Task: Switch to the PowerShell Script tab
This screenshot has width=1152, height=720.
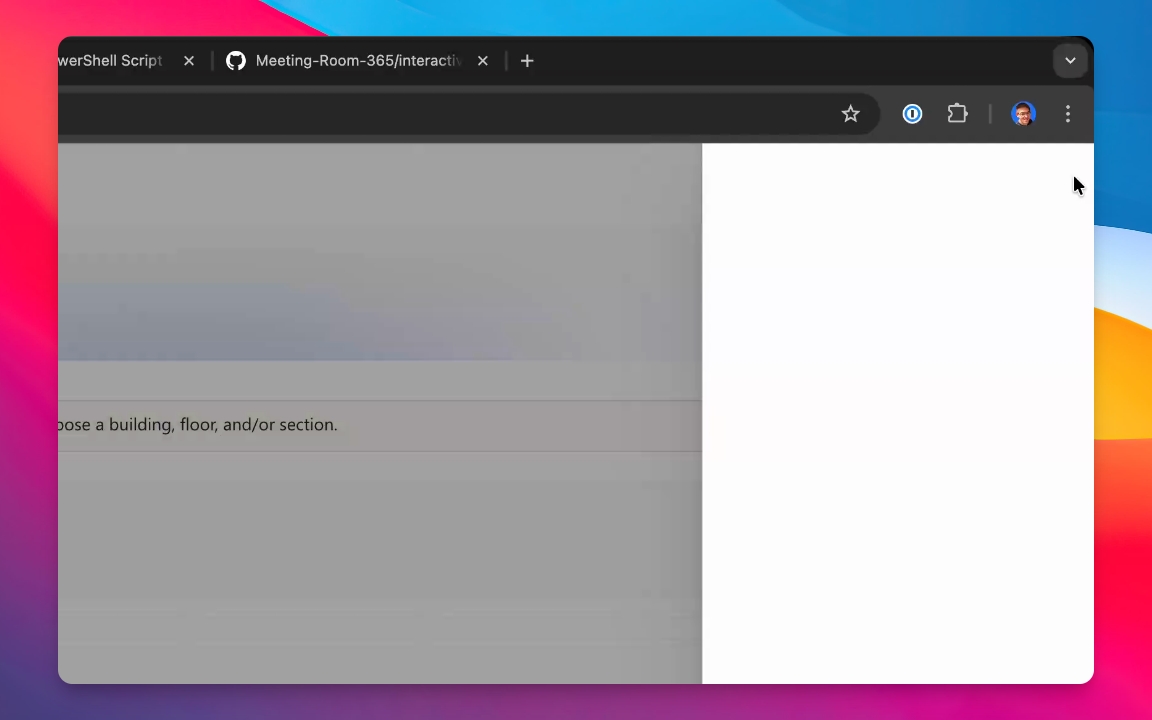Action: [110, 61]
